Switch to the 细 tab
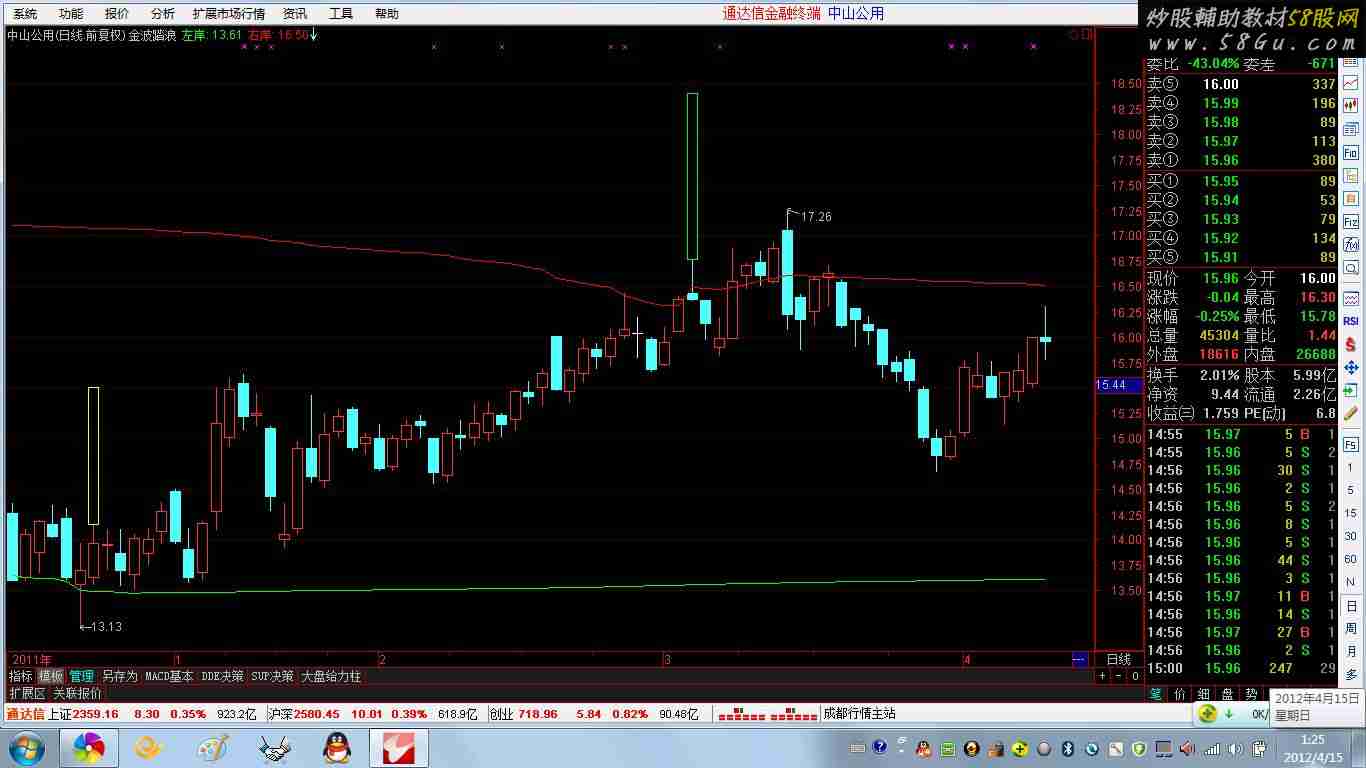This screenshot has width=1366, height=768. (x=1204, y=693)
